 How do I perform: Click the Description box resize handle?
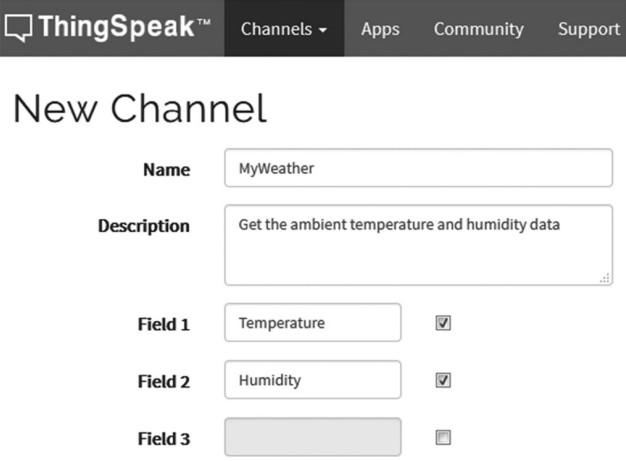coord(606,279)
